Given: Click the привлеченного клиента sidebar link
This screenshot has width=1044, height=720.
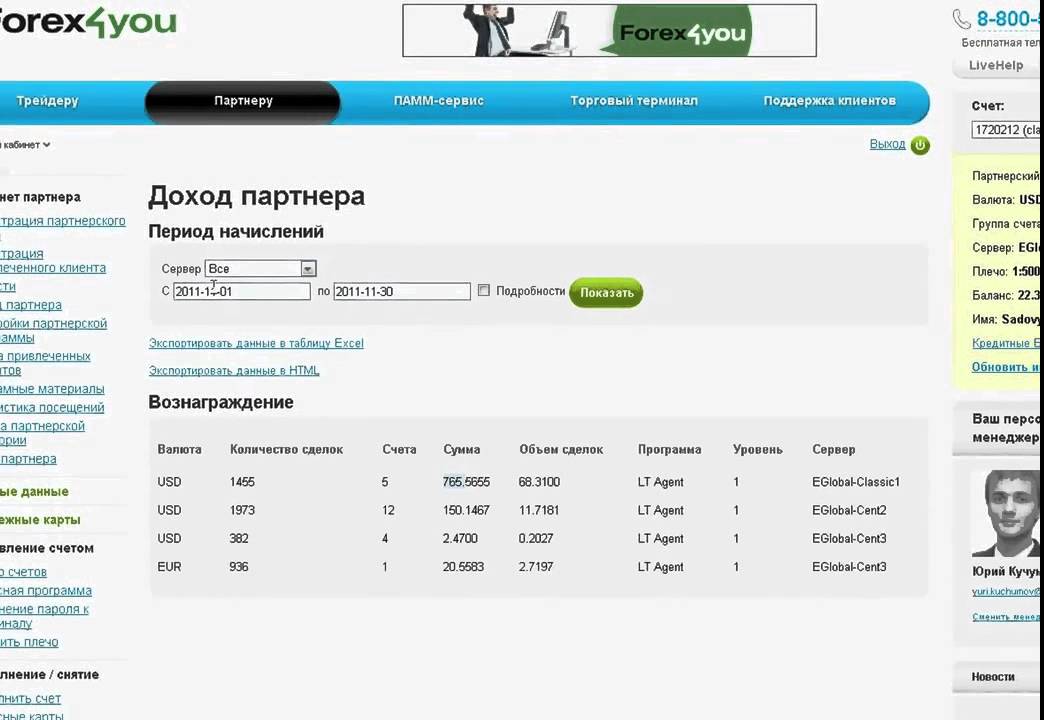Looking at the screenshot, I should point(53,261).
